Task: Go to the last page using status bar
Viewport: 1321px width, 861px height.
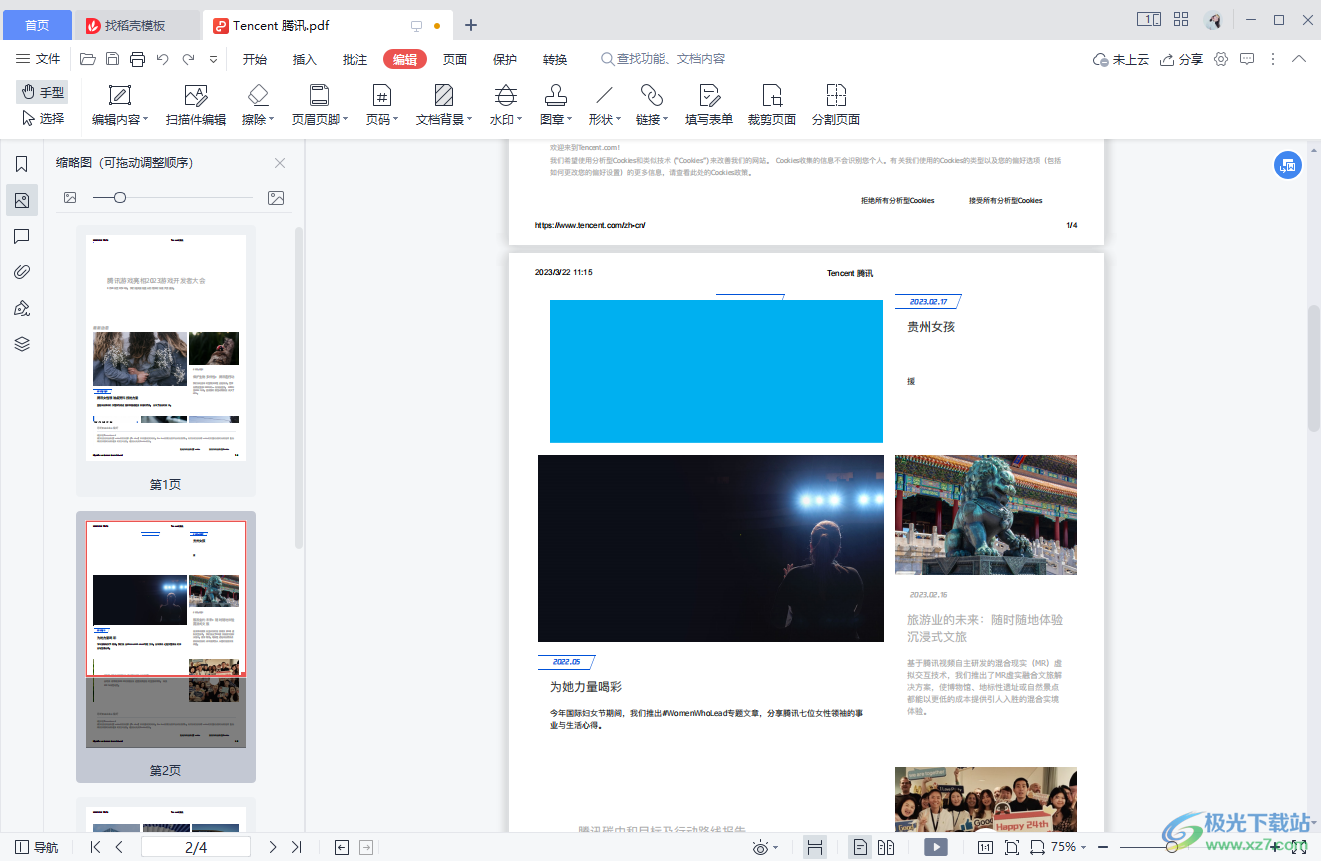Action: [296, 847]
